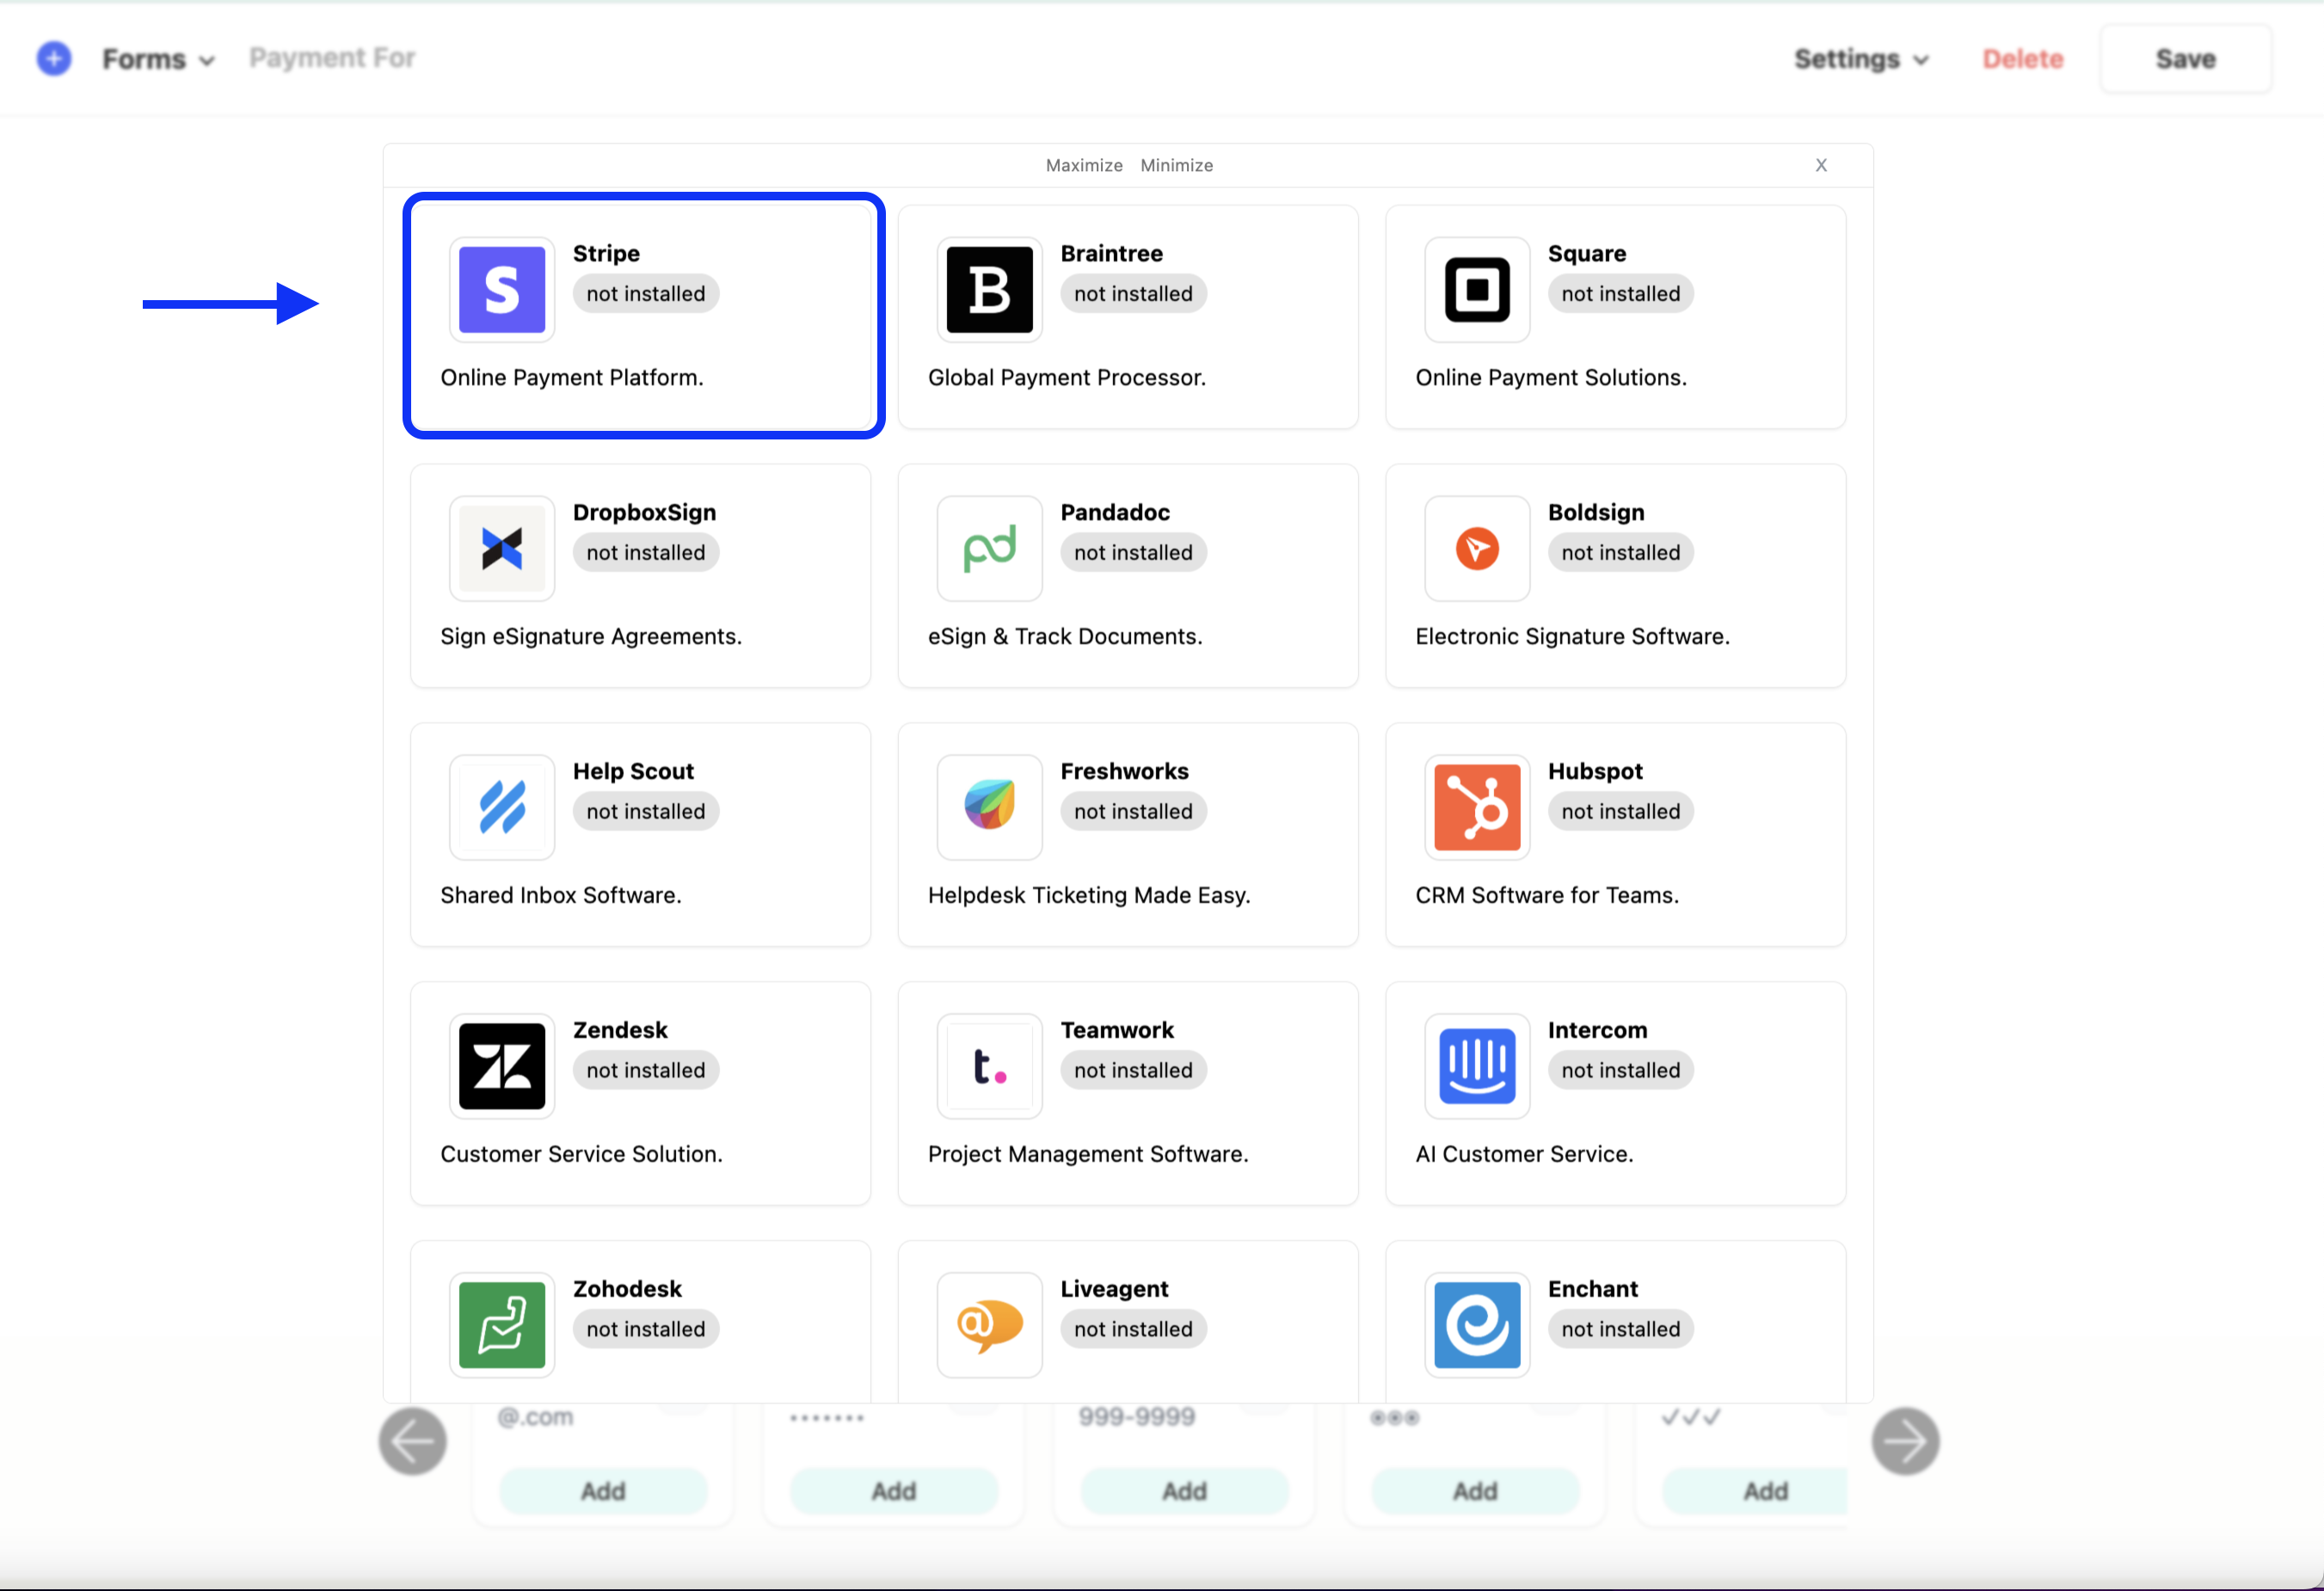Click Add under the three circles card
The width and height of the screenshot is (2324, 1591).
1475,1491
